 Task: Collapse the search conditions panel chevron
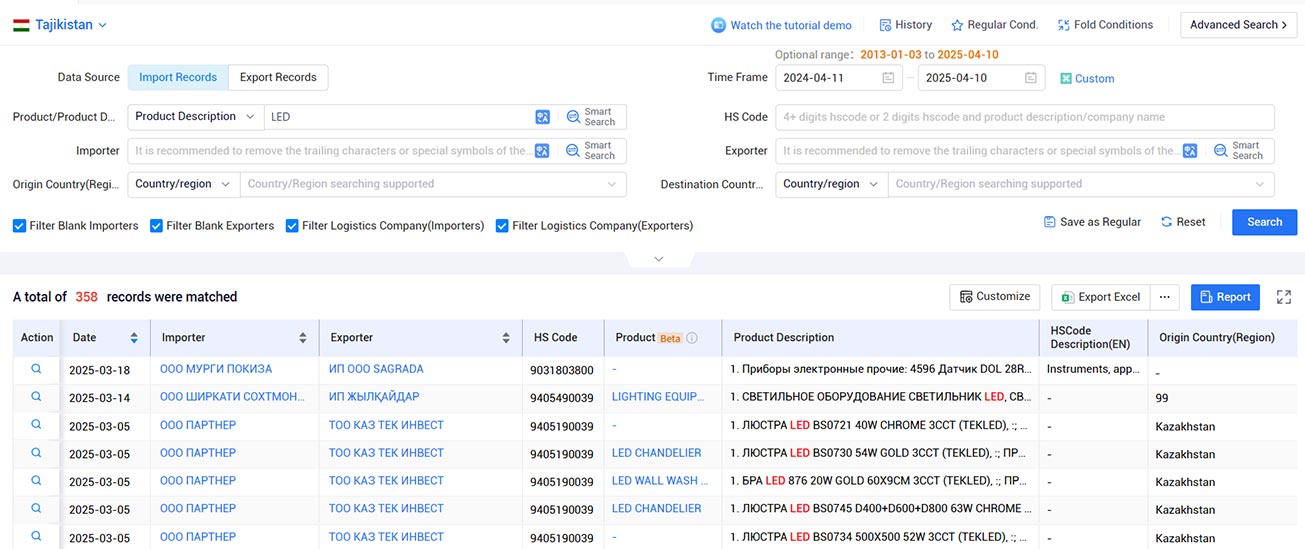pos(658,259)
